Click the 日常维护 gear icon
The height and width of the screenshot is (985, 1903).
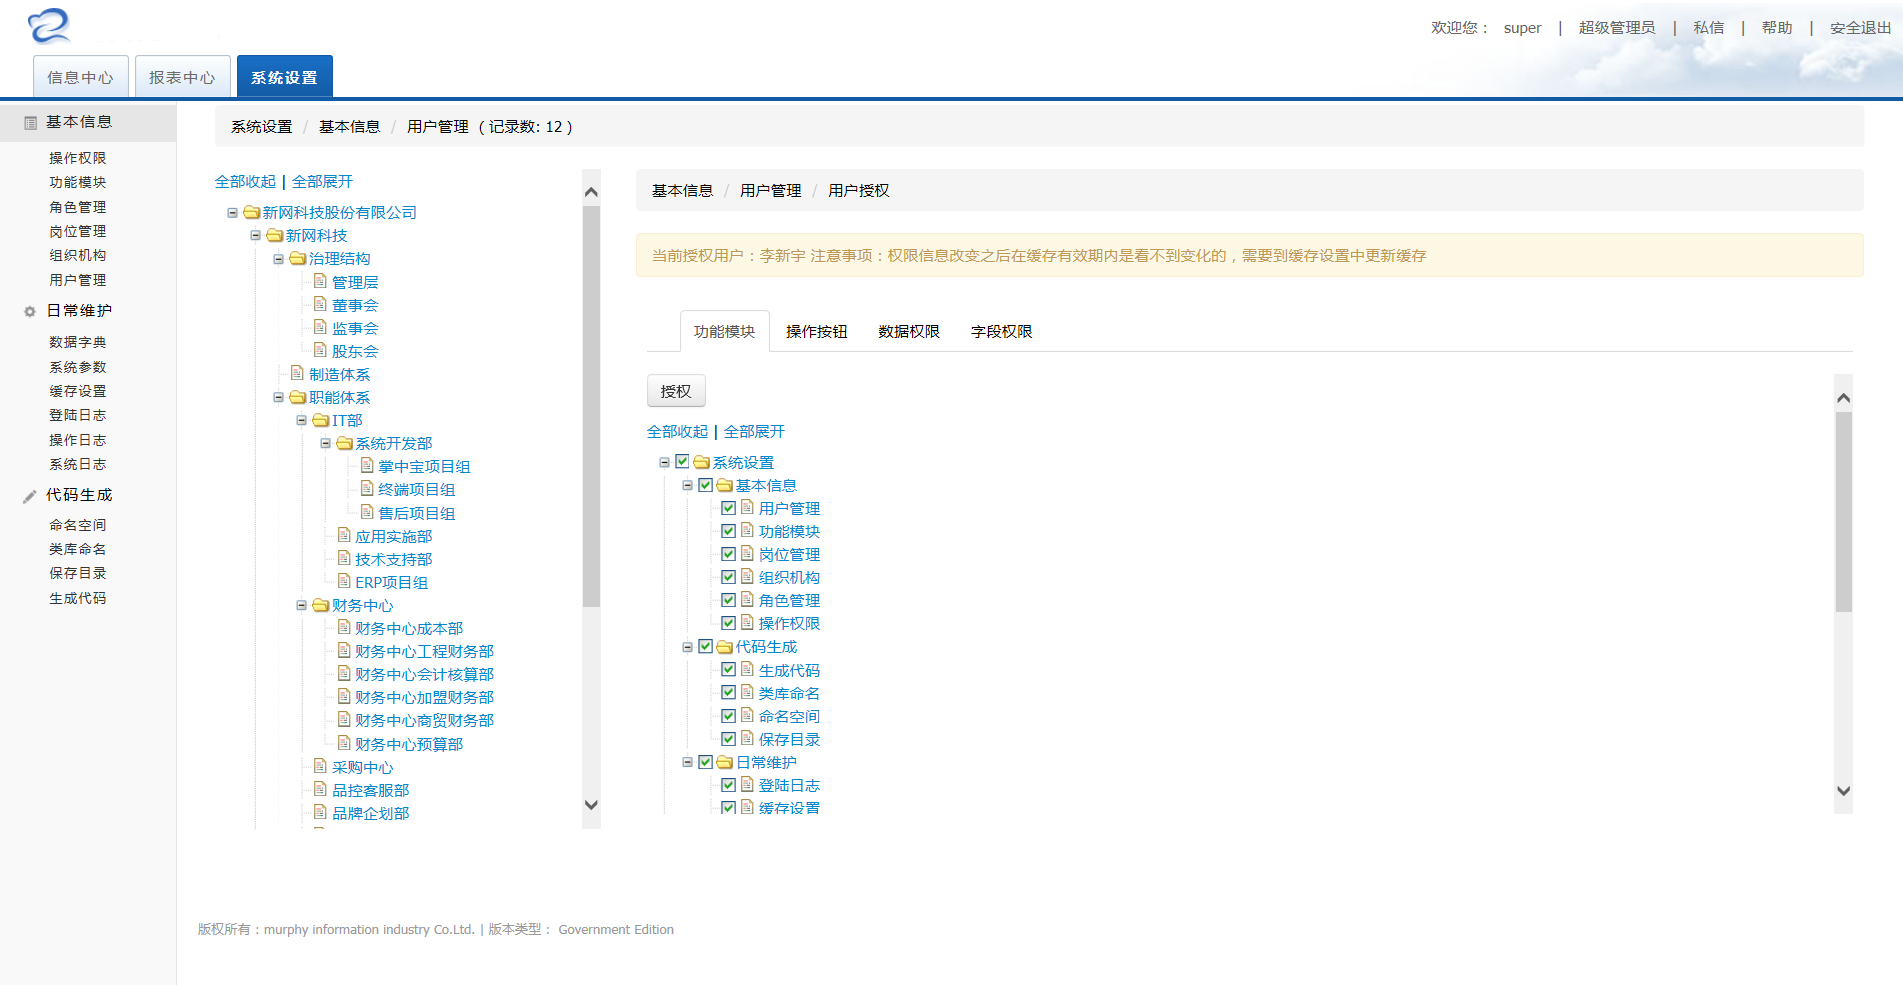pos(30,312)
